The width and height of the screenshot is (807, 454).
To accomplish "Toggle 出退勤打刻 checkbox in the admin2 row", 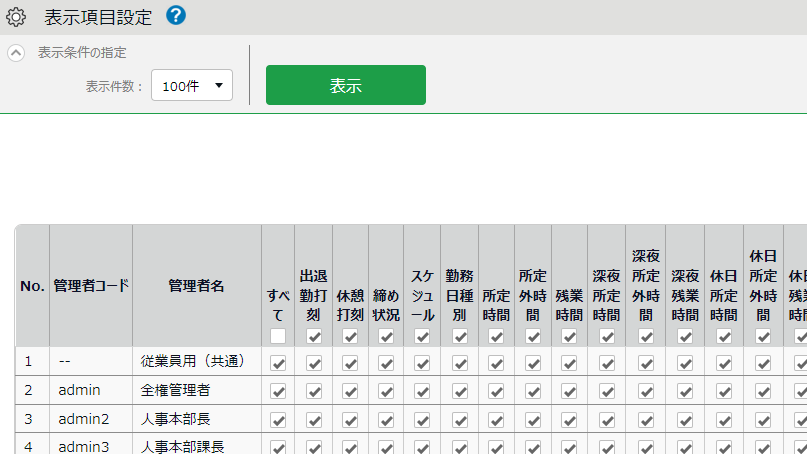I will coord(314,420).
